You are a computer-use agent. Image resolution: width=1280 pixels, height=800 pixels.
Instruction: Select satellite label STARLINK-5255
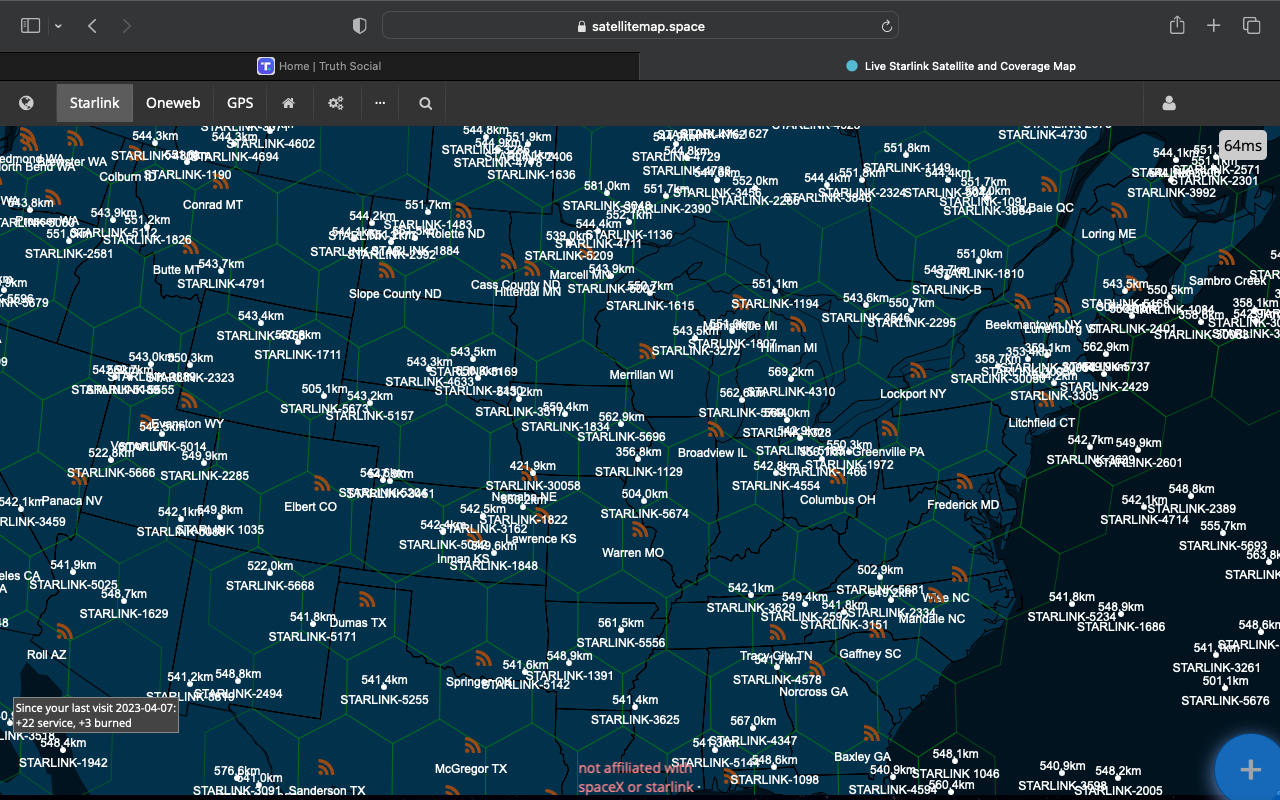[x=384, y=700]
